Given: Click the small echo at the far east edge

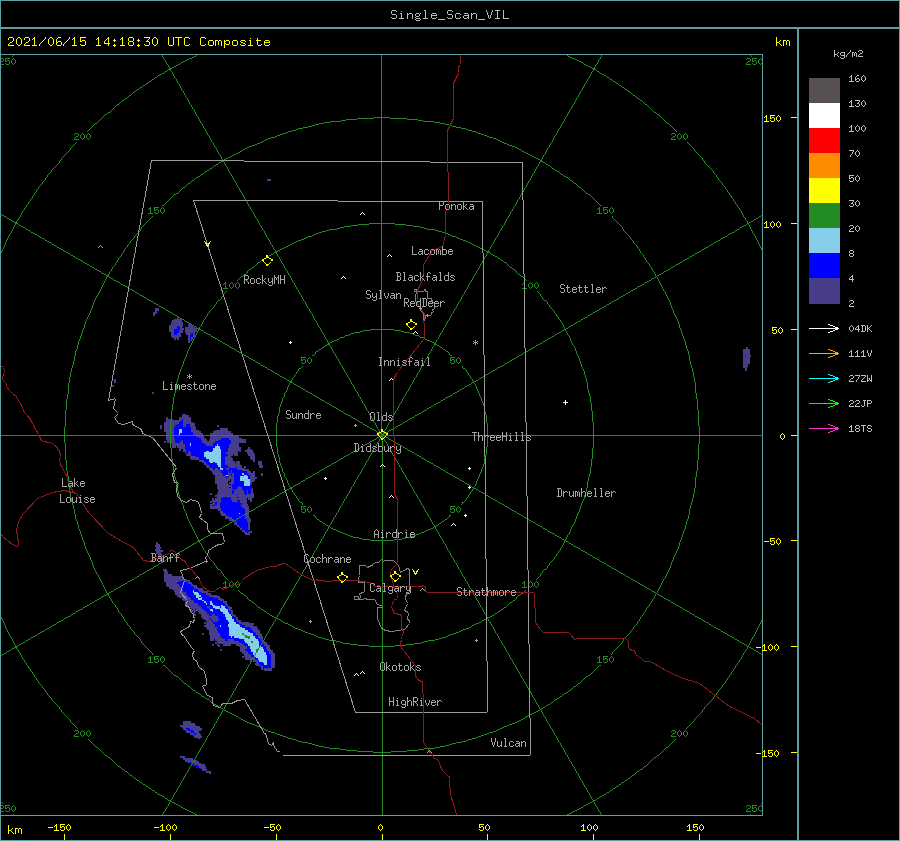Looking at the screenshot, I should (746, 358).
